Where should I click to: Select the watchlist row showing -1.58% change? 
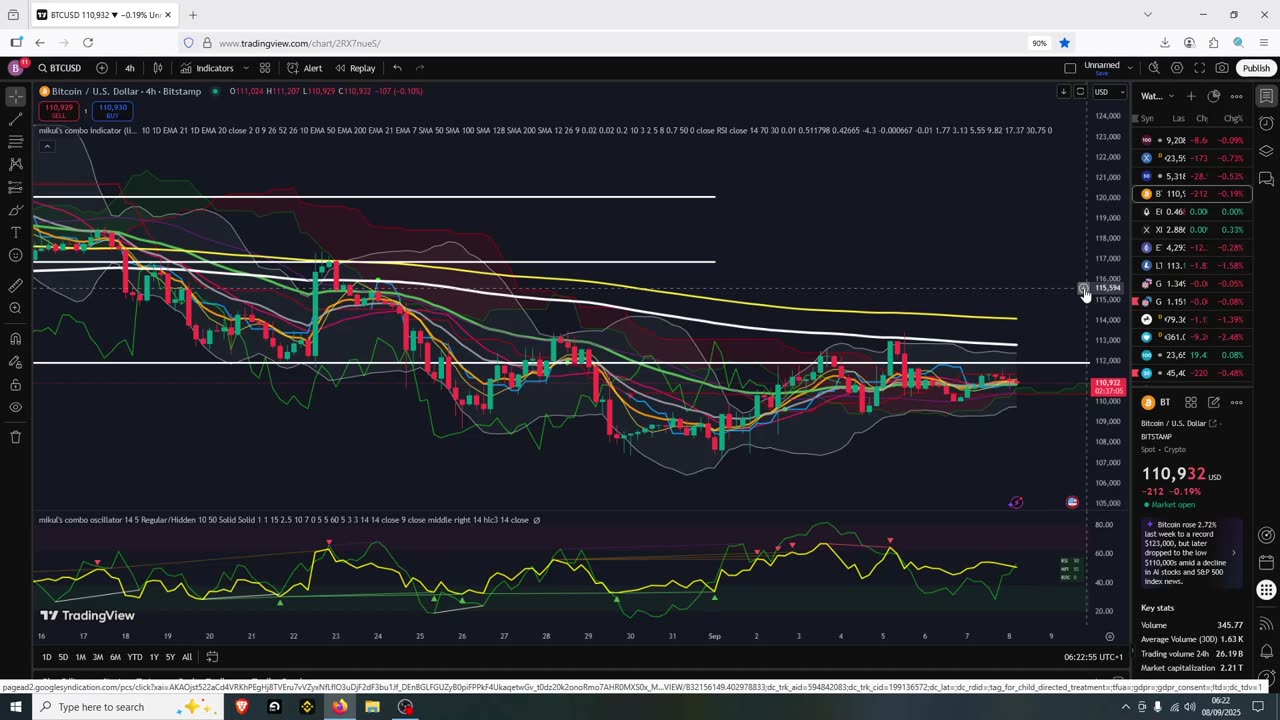coord(1192,266)
